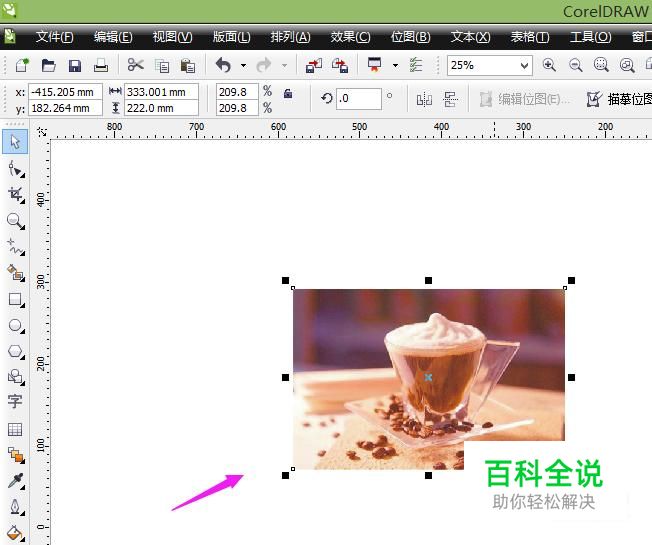Select the Smart Fill tool

[16, 273]
